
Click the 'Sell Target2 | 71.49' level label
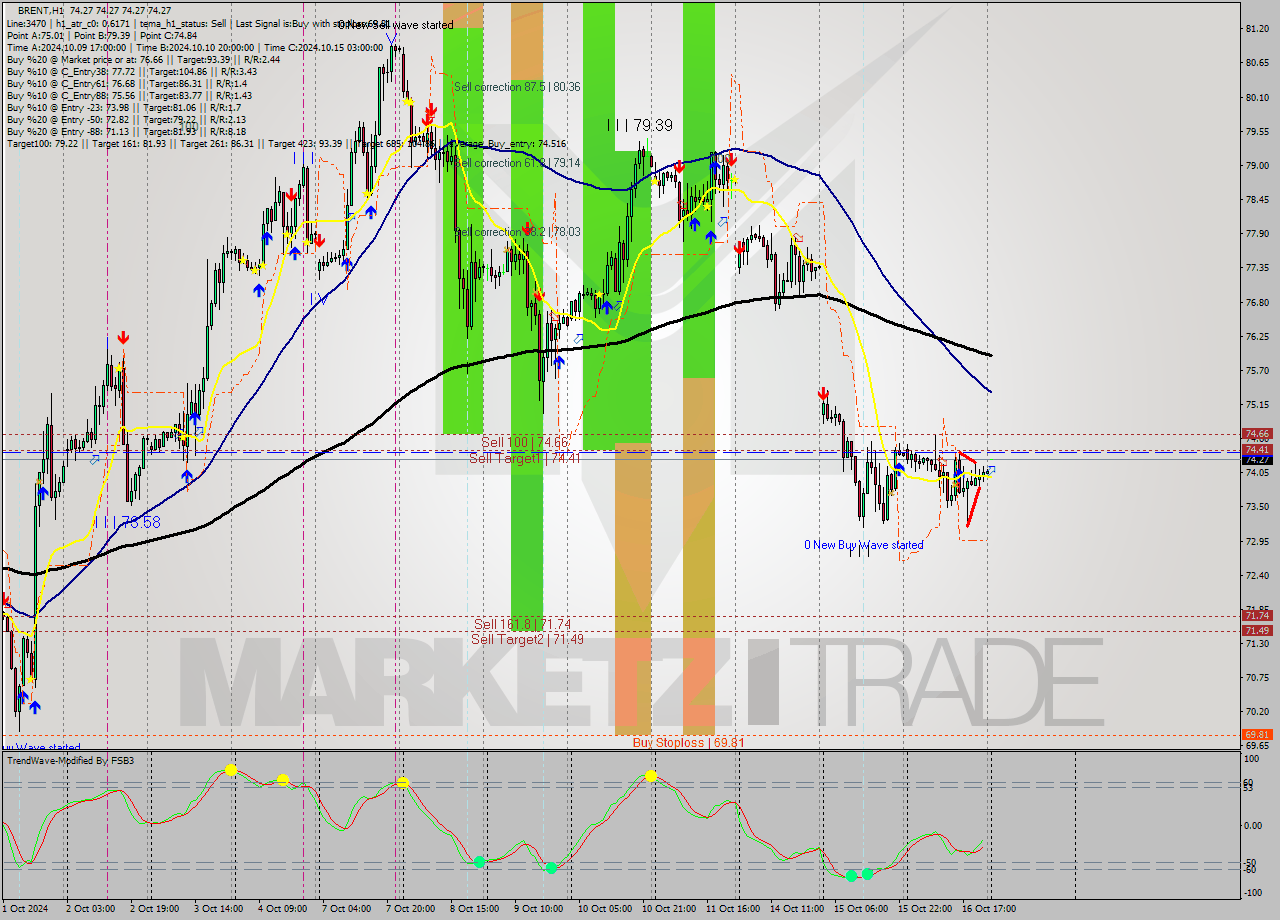click(x=527, y=639)
